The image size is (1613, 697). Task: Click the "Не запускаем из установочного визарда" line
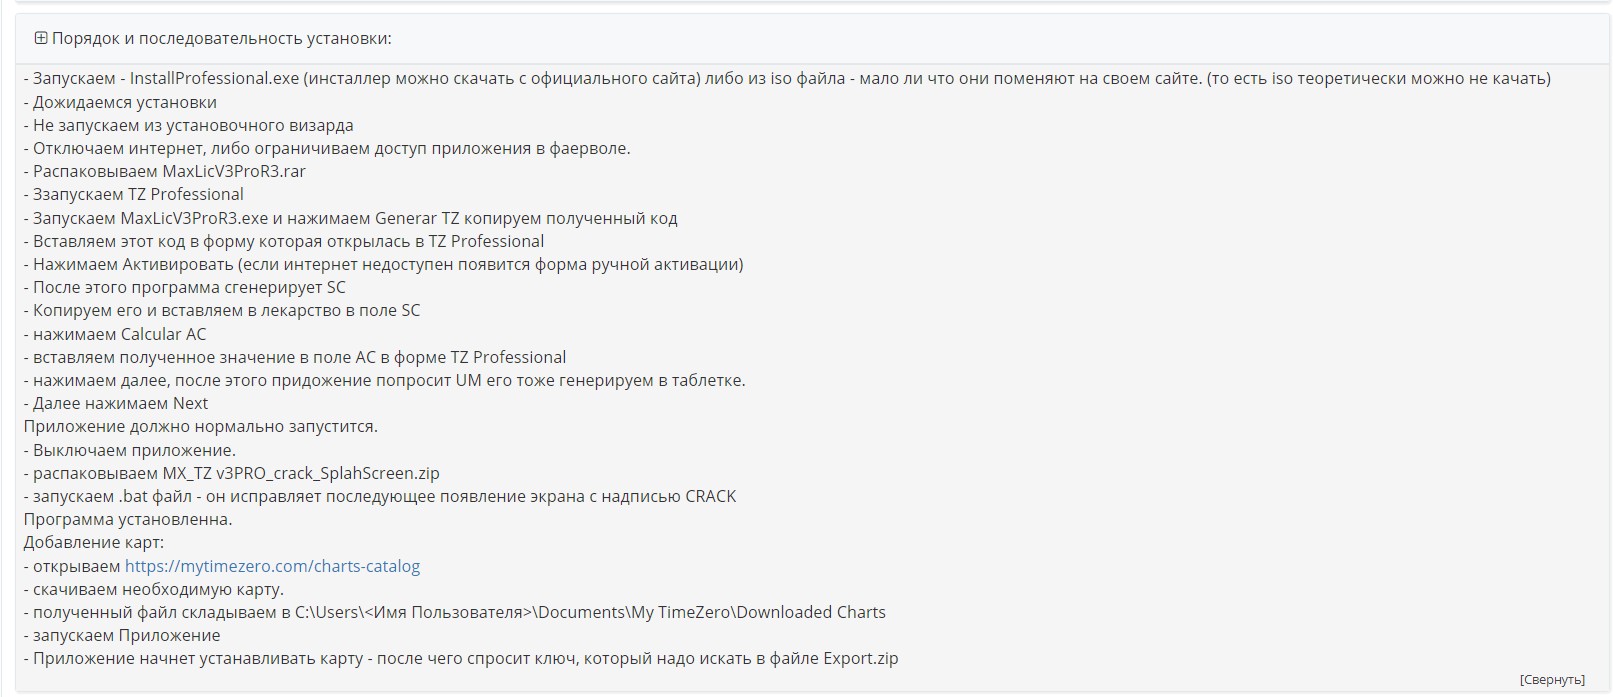point(193,125)
